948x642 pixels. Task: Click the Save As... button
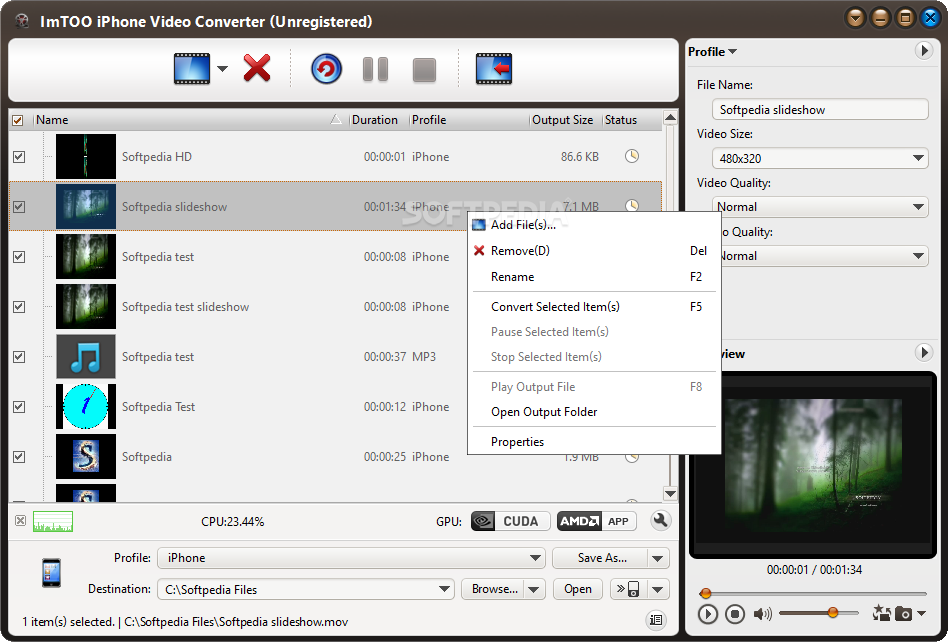point(600,558)
